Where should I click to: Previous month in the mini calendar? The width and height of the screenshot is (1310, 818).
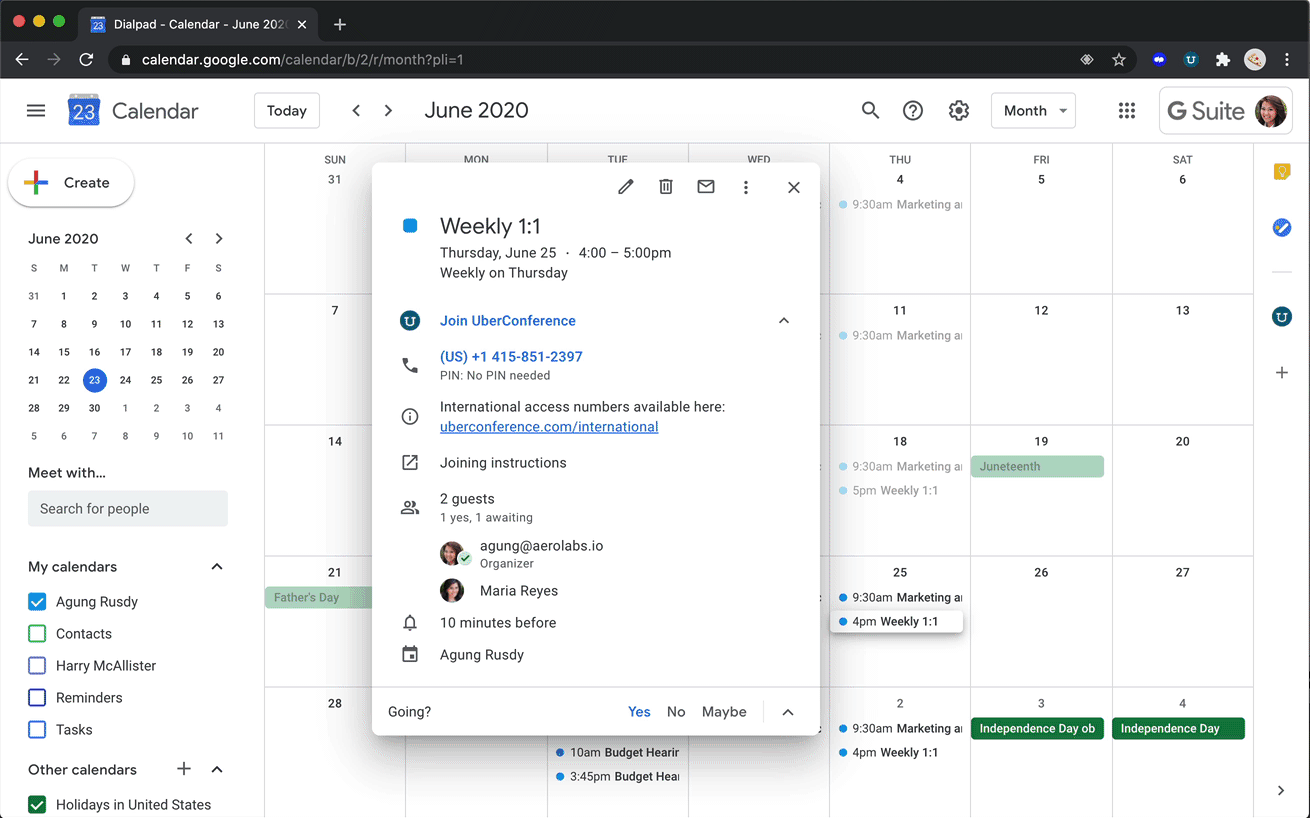[189, 239]
